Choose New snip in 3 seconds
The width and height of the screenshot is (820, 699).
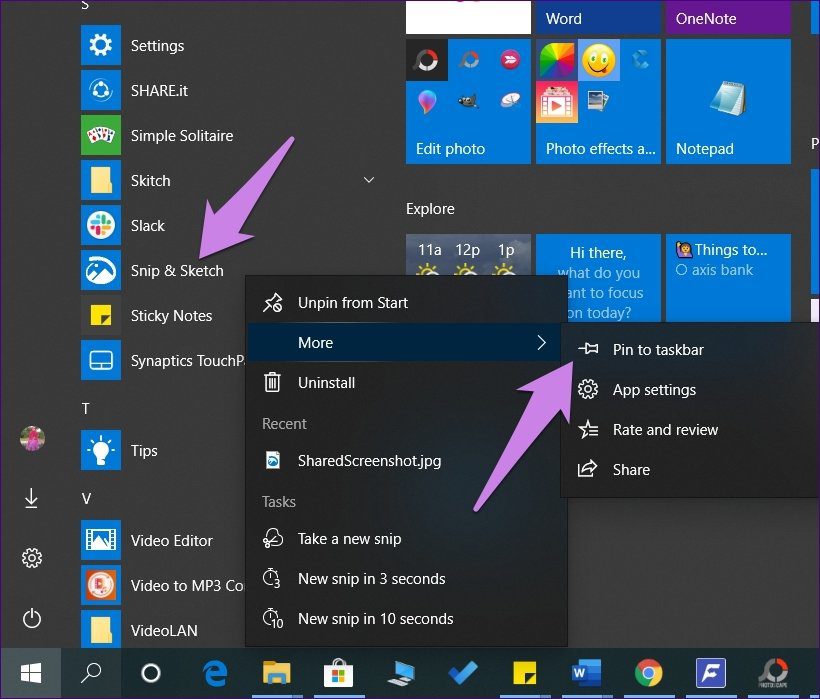click(x=406, y=578)
